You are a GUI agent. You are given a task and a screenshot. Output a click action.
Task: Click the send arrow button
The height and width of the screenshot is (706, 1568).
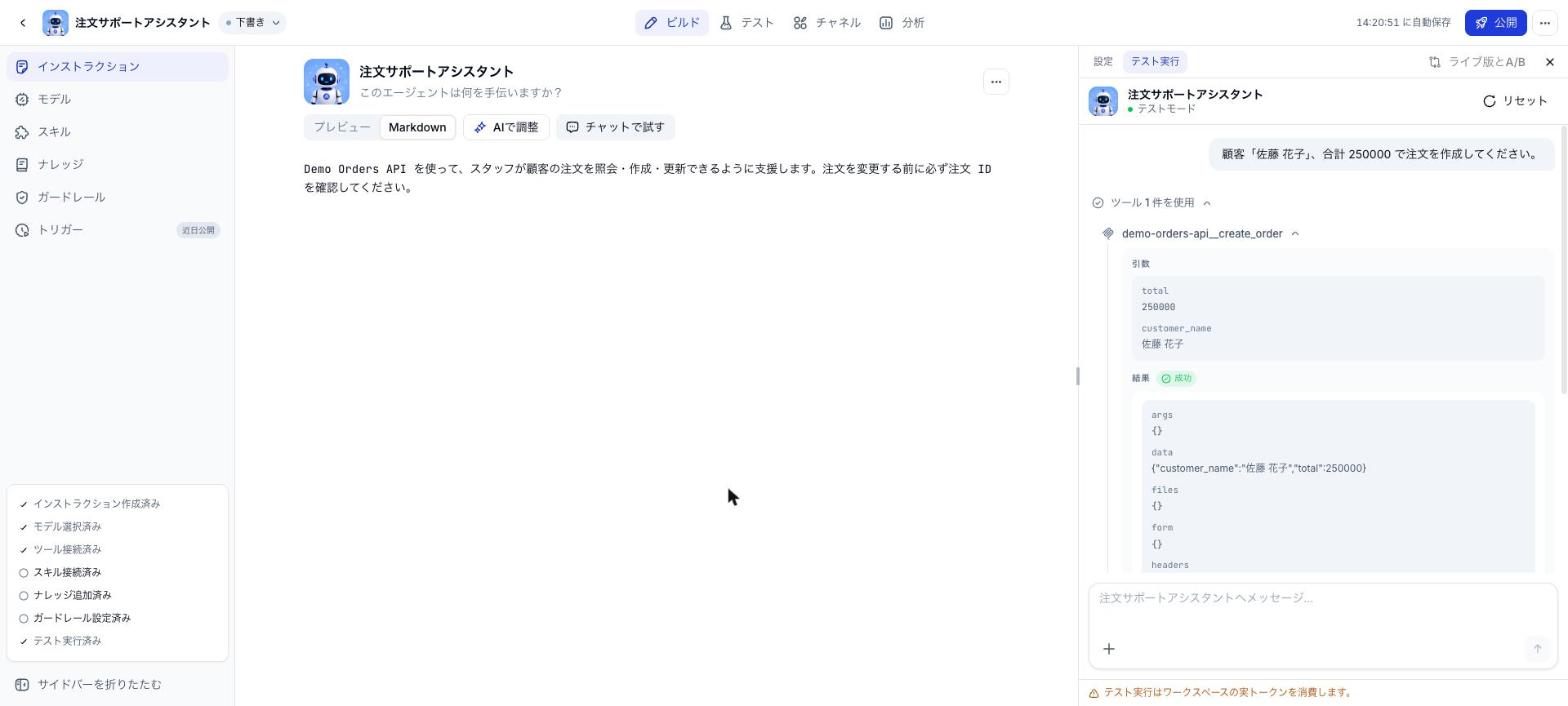(1538, 649)
